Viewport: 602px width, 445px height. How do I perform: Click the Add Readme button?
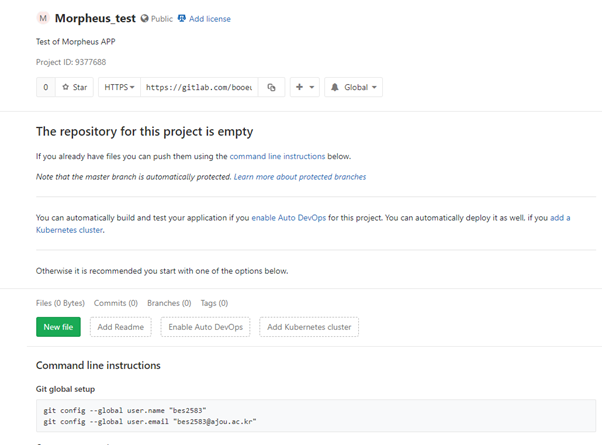pos(121,327)
